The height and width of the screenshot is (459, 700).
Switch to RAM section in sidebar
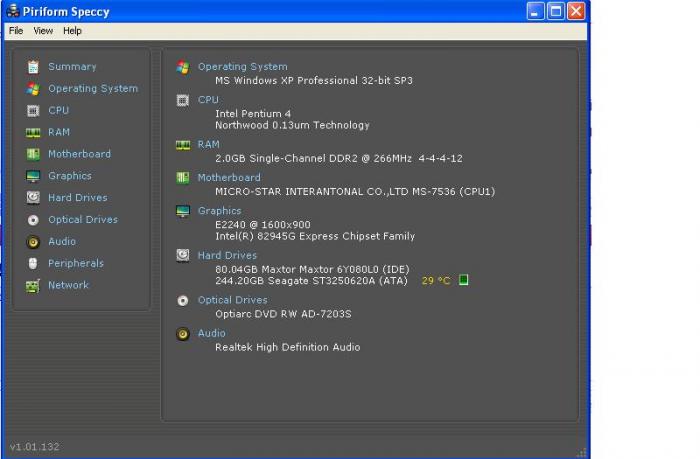(59, 132)
